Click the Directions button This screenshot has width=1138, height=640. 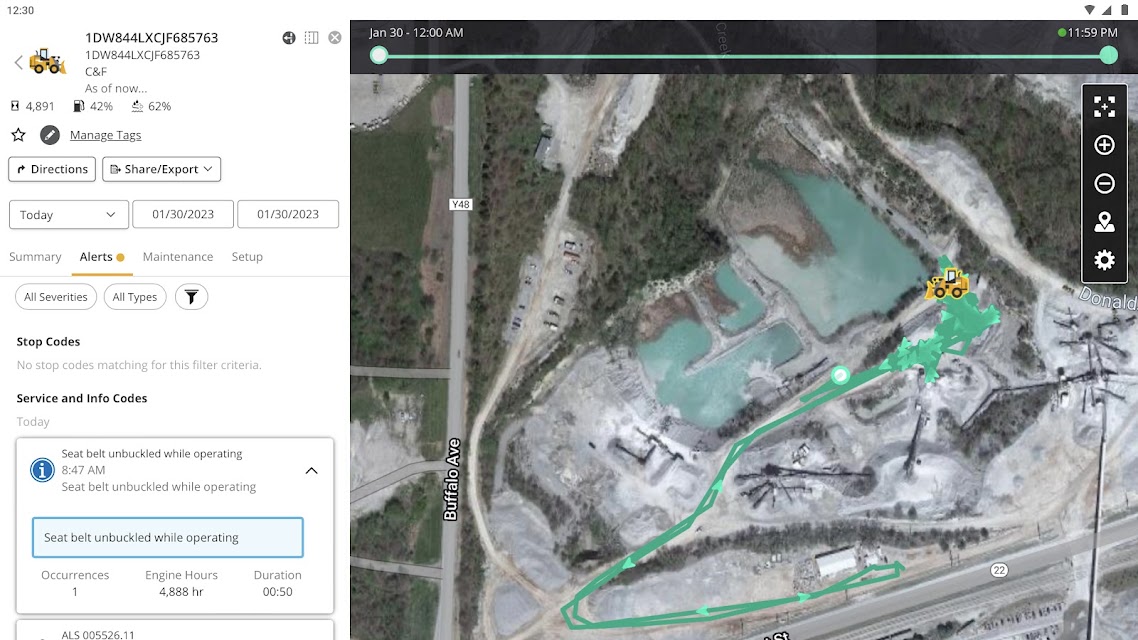pos(52,169)
